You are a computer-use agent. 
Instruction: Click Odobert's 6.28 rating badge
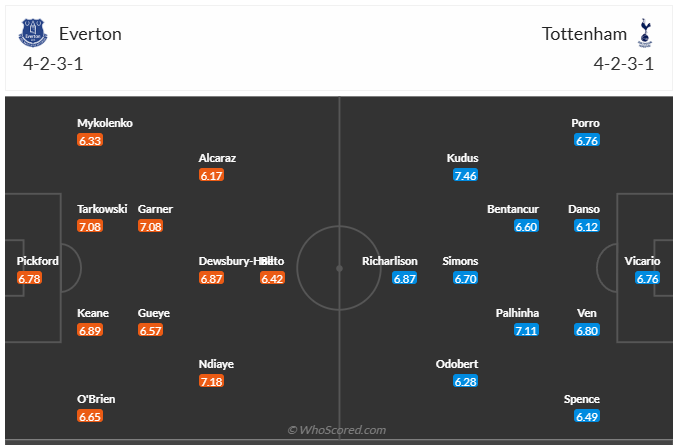(465, 382)
